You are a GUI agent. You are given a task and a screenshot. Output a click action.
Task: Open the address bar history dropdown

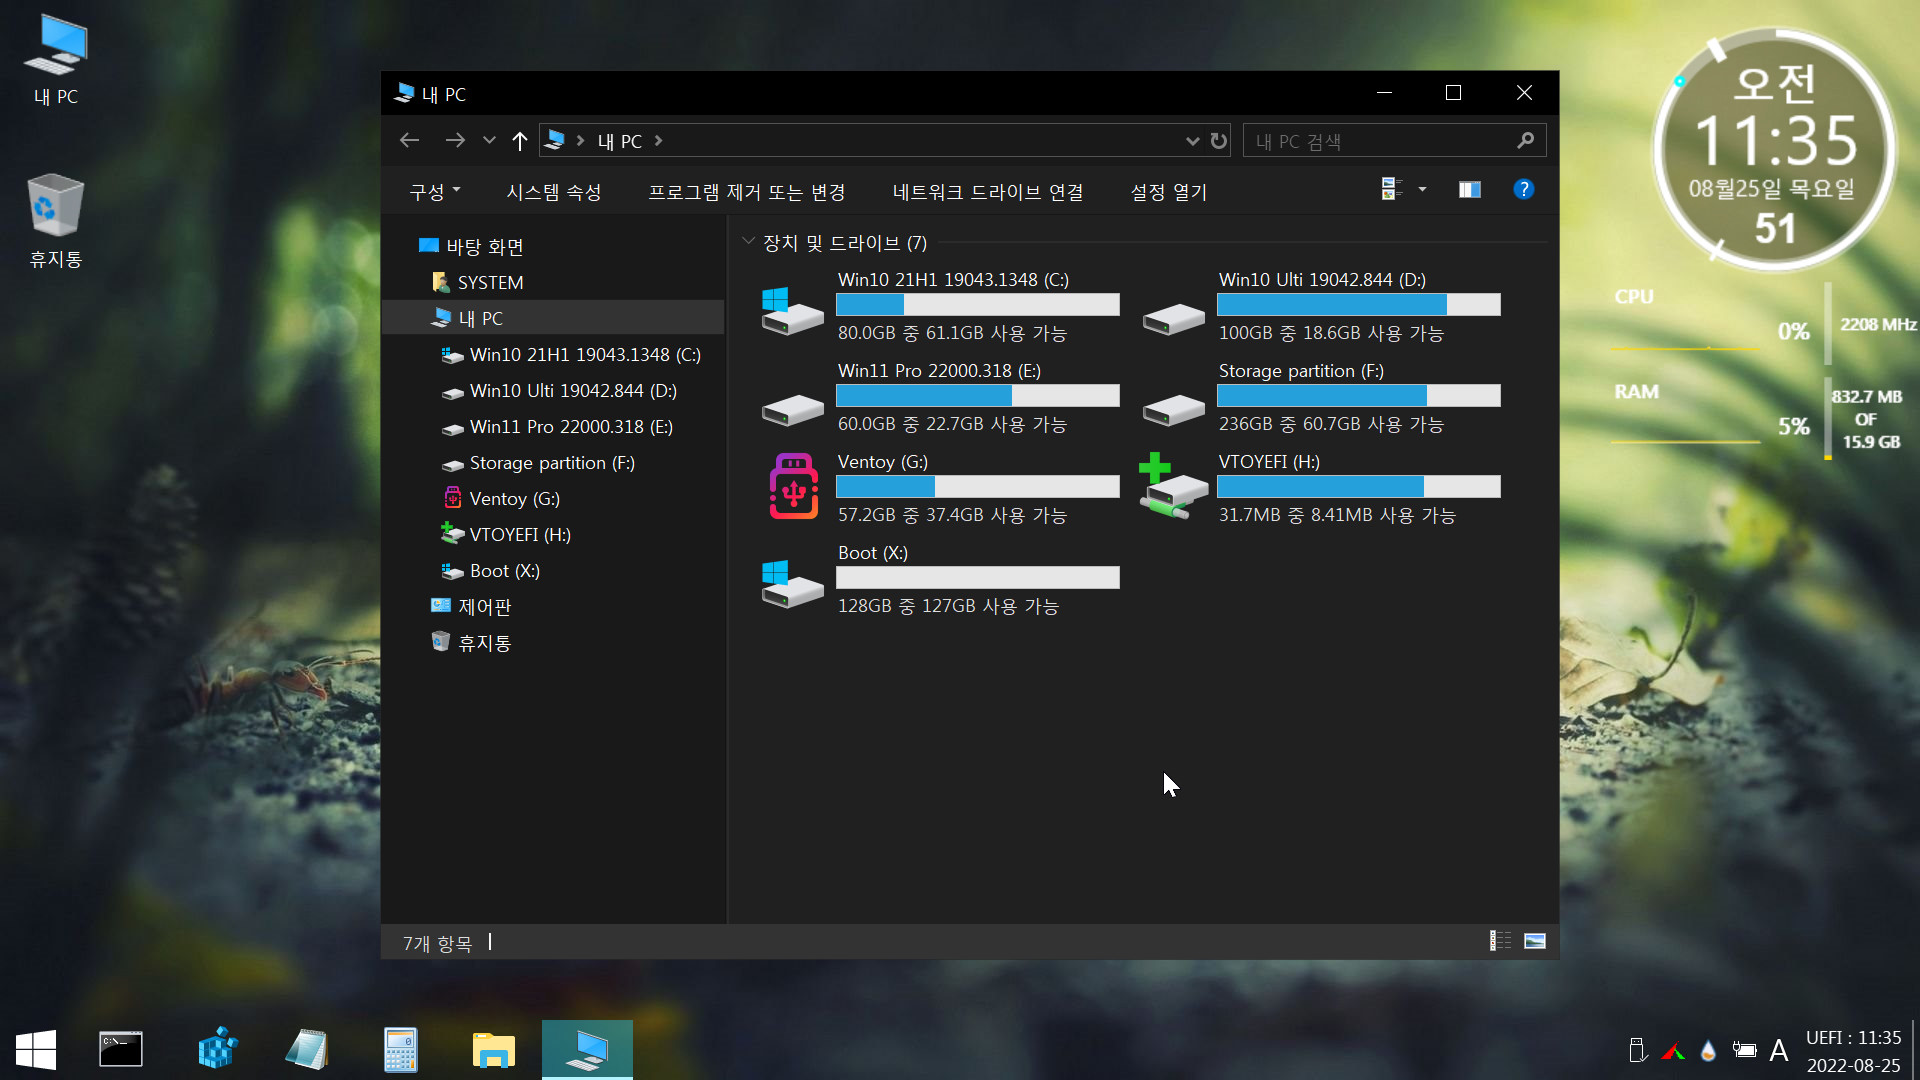(1192, 141)
